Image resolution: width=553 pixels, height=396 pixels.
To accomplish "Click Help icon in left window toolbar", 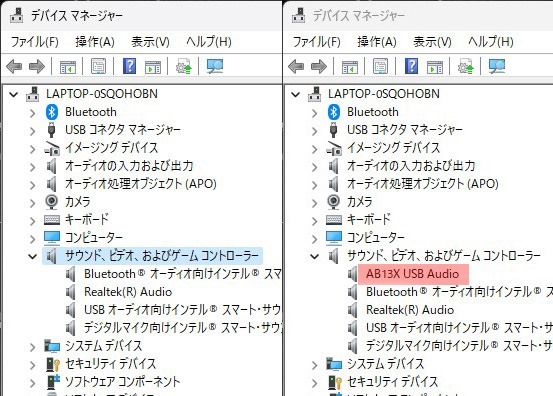I will pos(129,66).
